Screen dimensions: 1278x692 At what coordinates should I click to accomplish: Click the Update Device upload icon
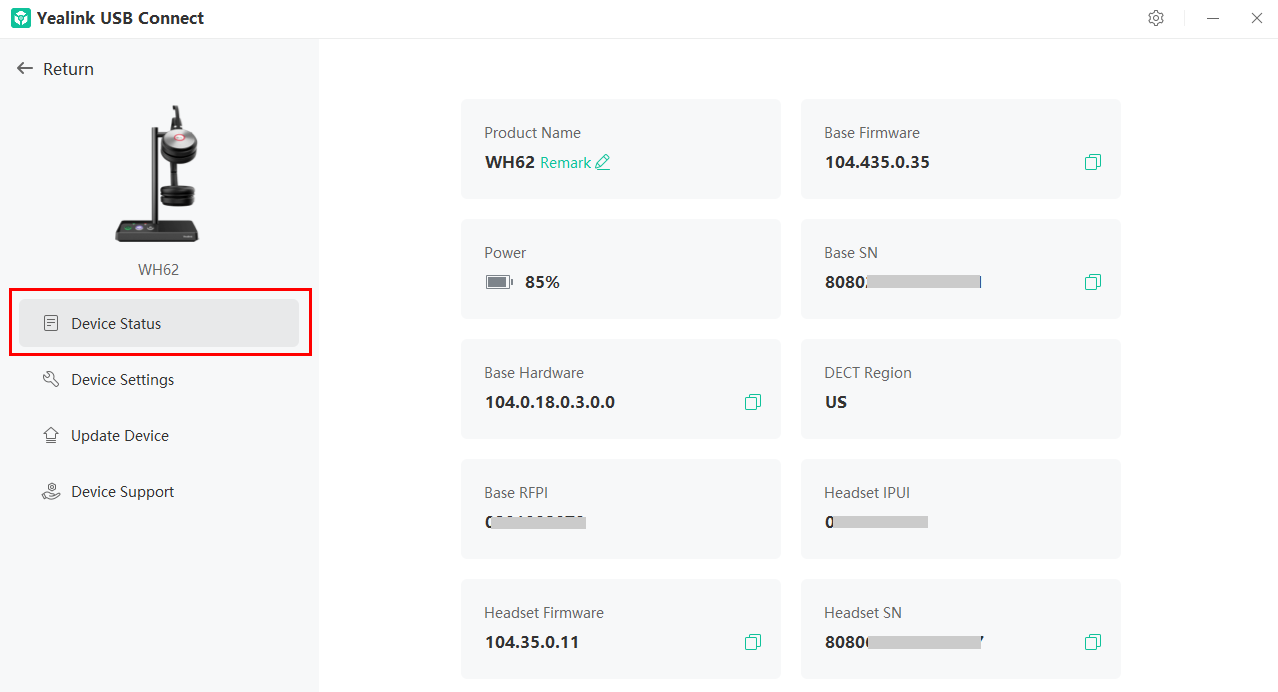point(51,436)
